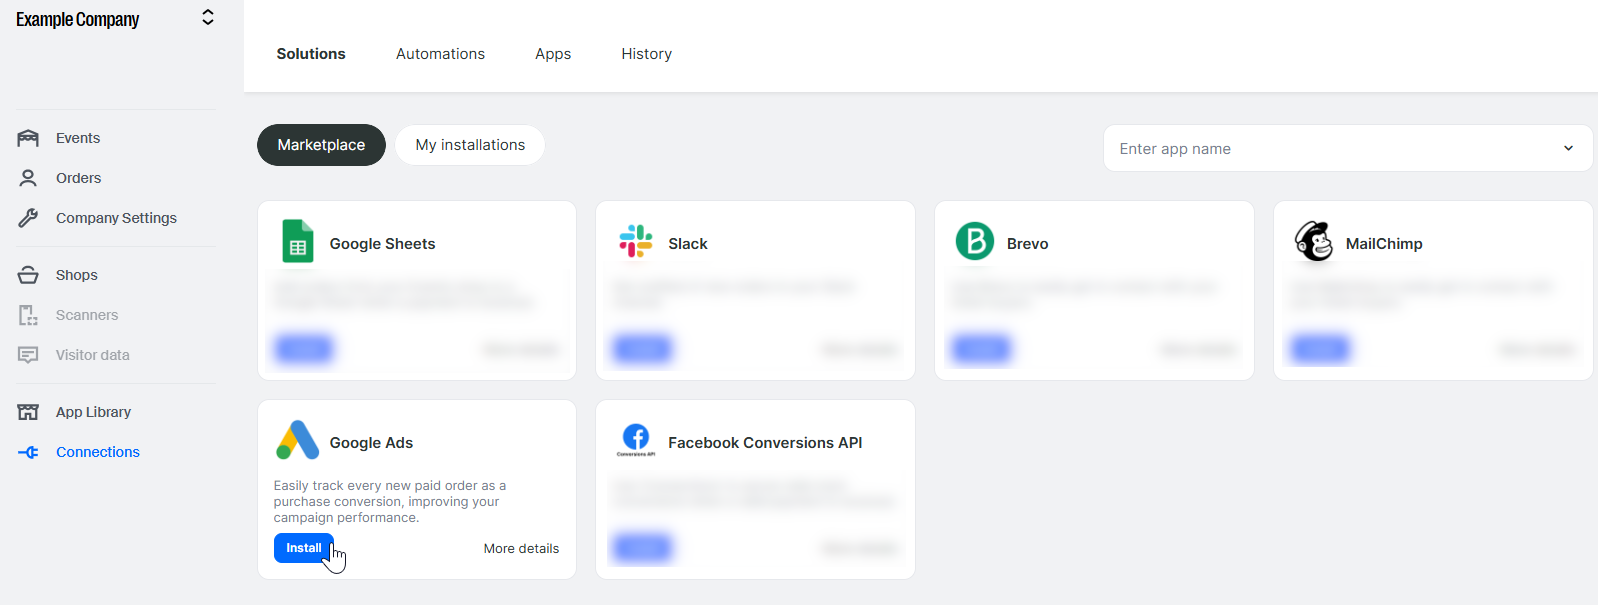Click the Brevo logo
The width and height of the screenshot is (1598, 605).
[975, 241]
